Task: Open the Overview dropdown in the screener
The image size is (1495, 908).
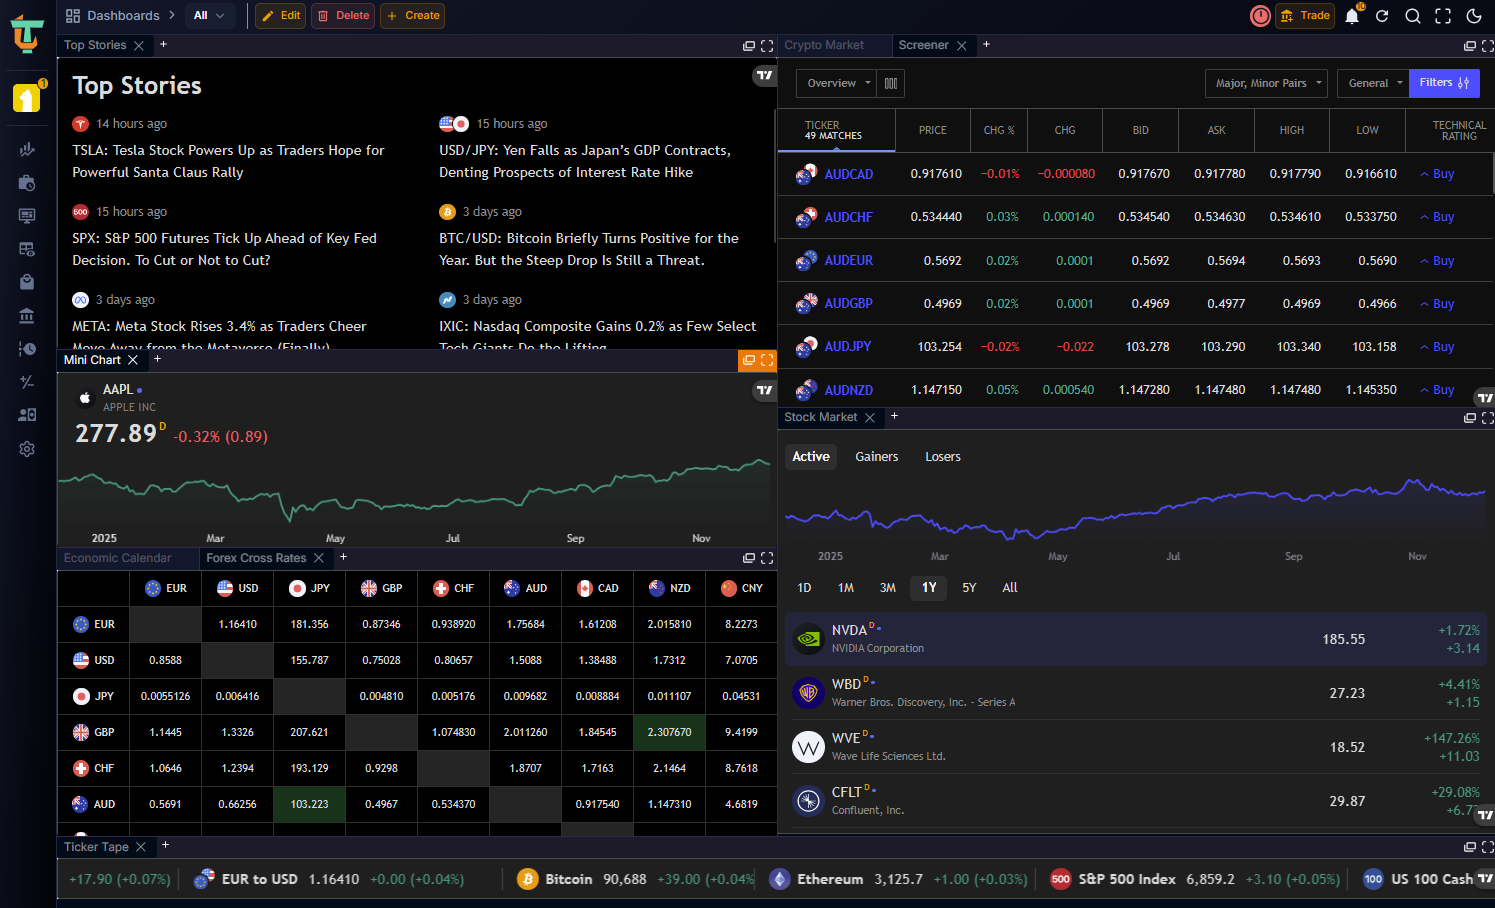Action: click(837, 83)
